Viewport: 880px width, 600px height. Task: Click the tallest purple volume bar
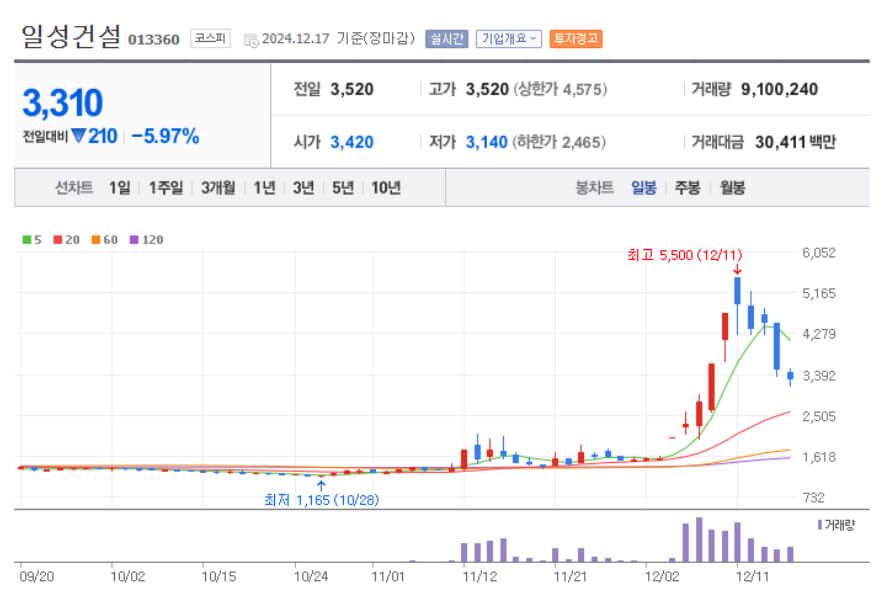coord(699,539)
